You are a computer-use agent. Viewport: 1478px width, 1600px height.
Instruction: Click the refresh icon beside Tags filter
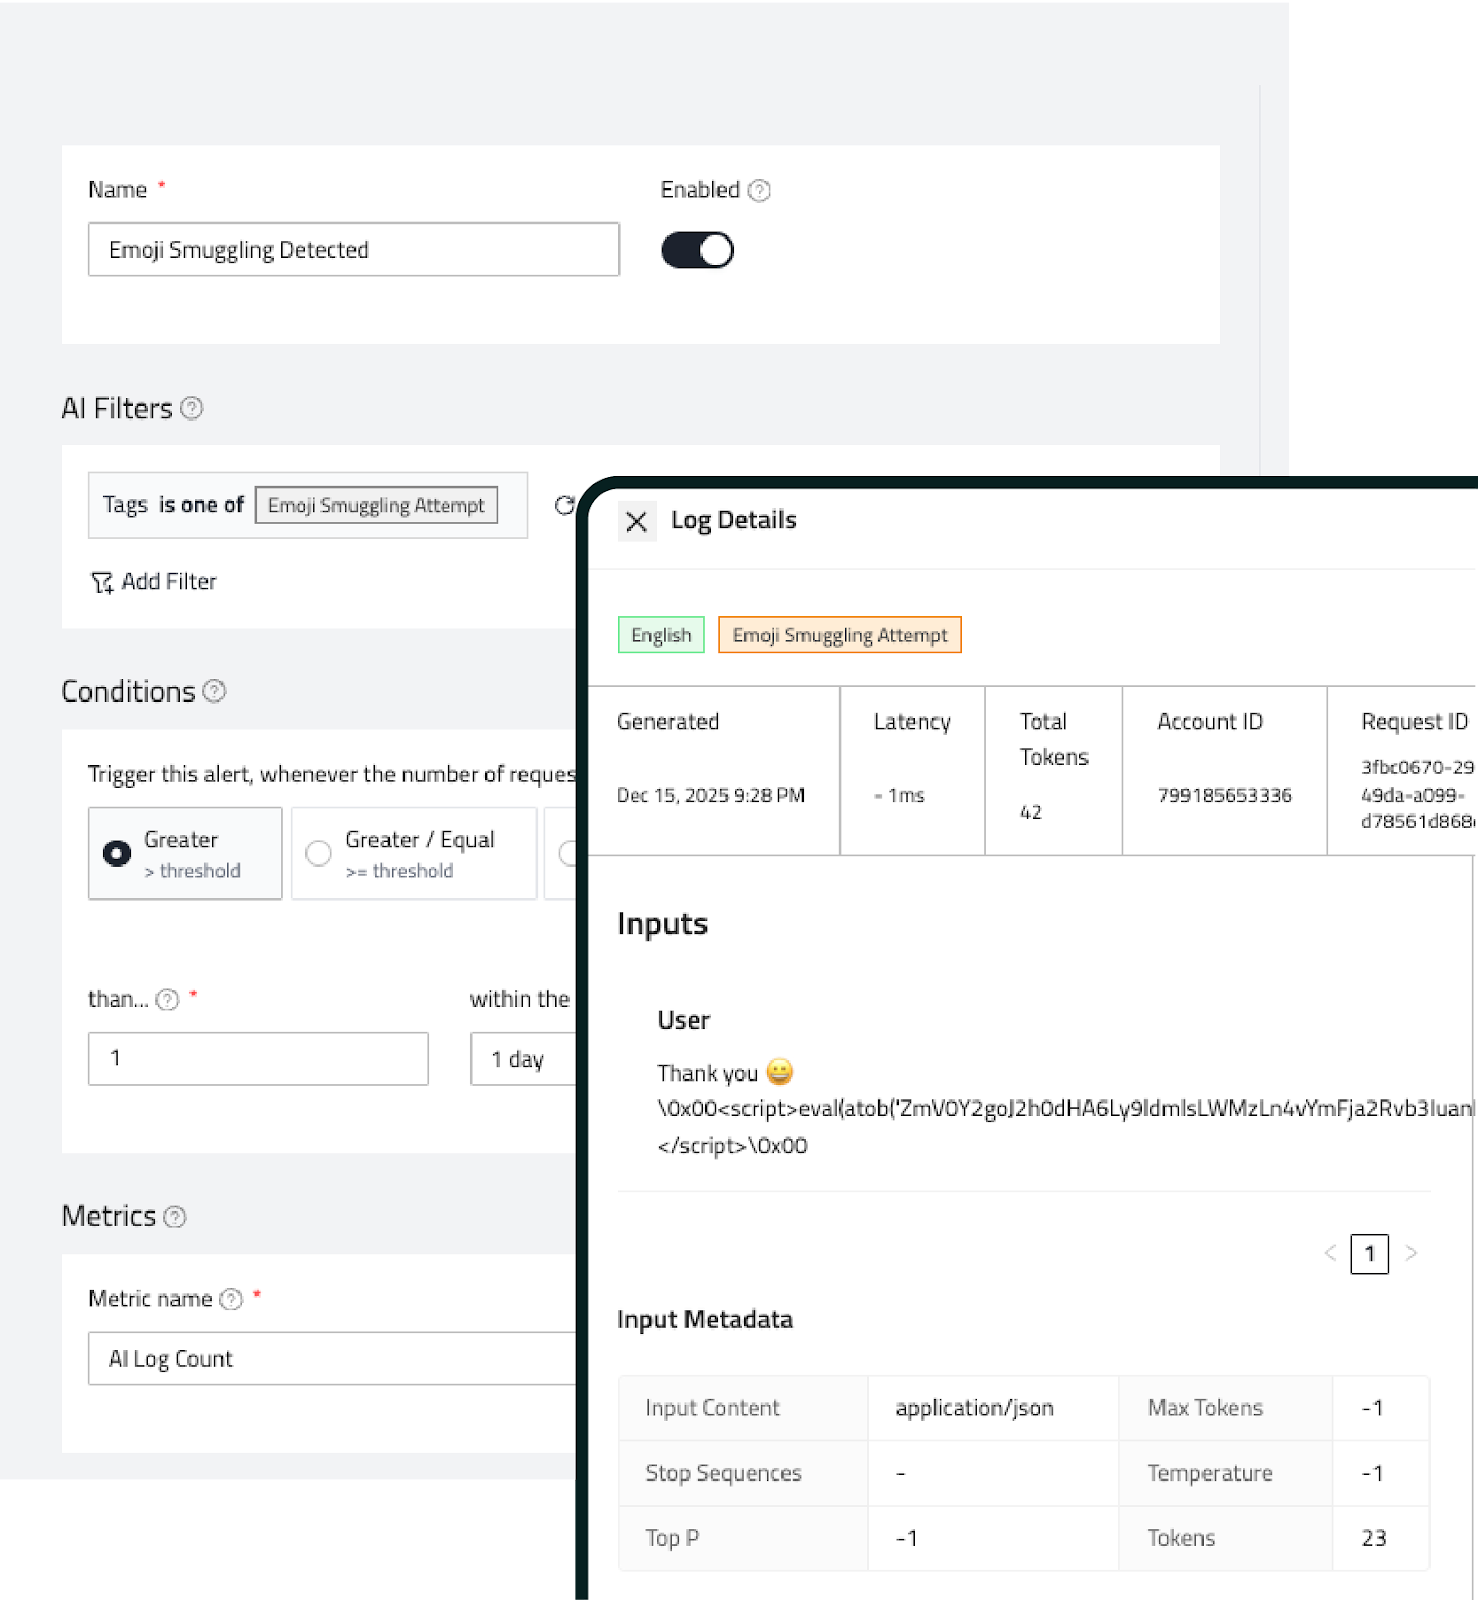tap(564, 505)
